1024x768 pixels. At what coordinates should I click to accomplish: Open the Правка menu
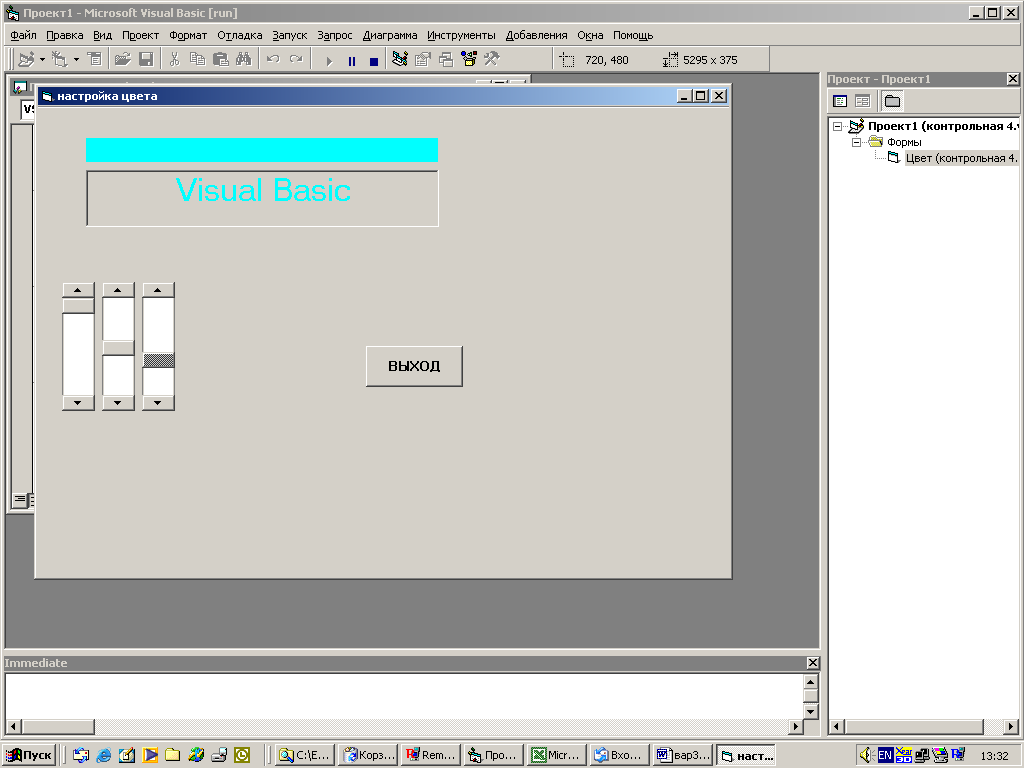(x=65, y=35)
